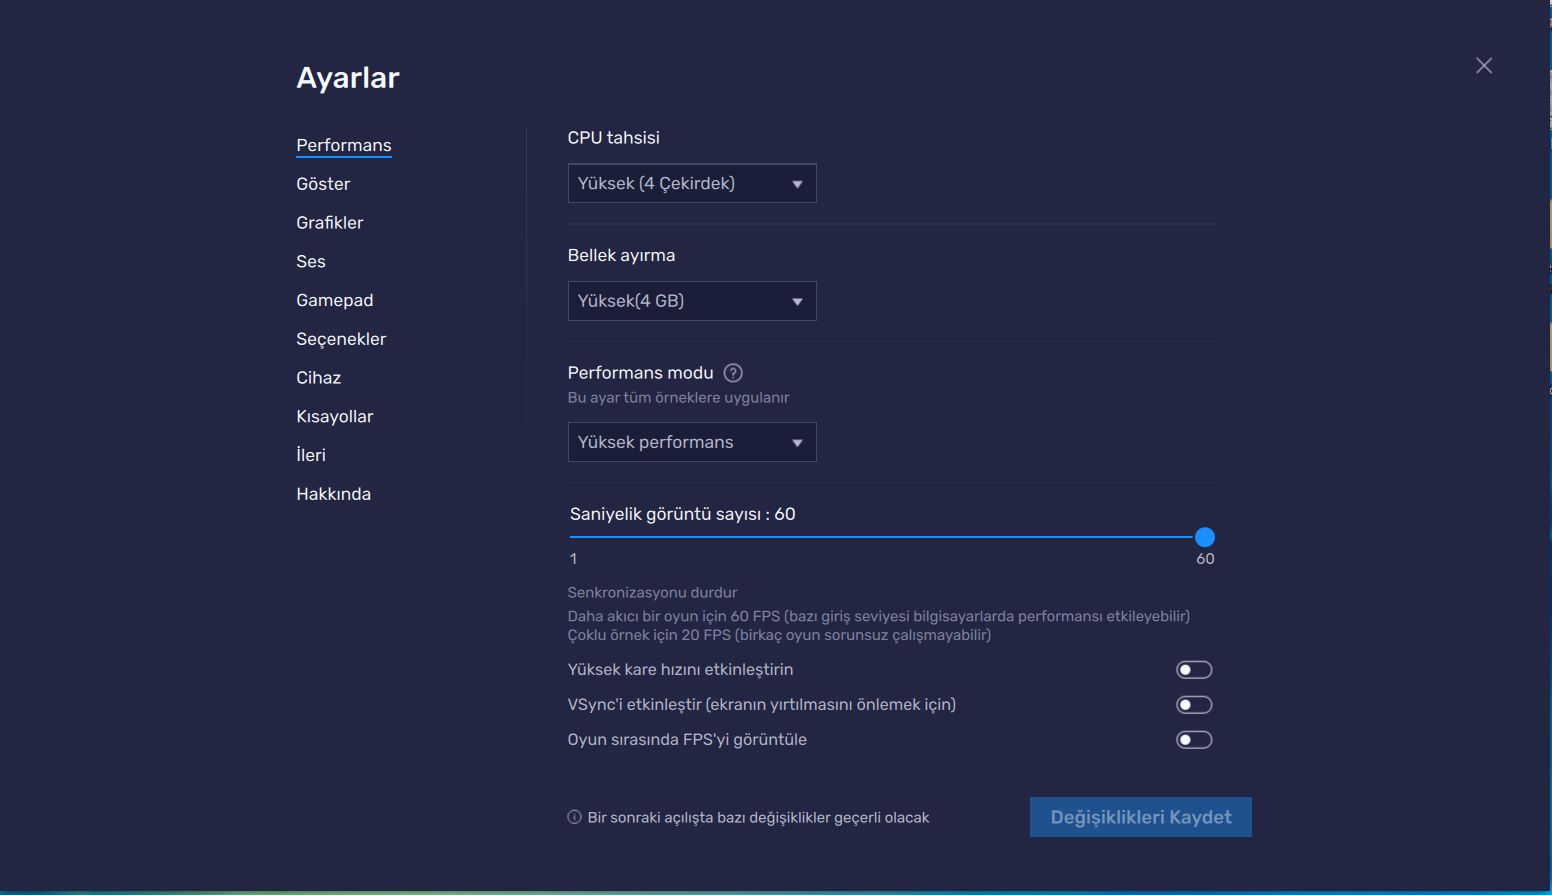
Task: Close the Ayarlar settings window
Action: coord(1484,65)
